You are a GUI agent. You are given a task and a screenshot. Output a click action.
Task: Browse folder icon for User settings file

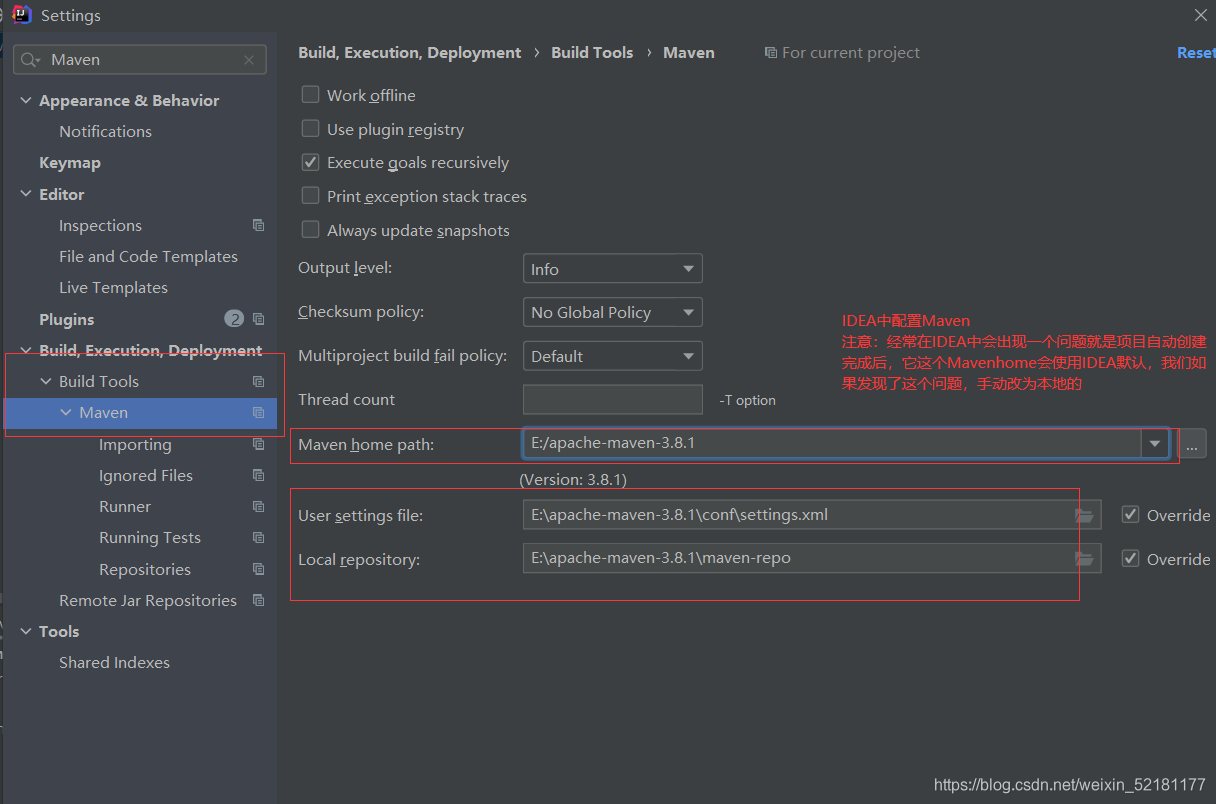1084,516
